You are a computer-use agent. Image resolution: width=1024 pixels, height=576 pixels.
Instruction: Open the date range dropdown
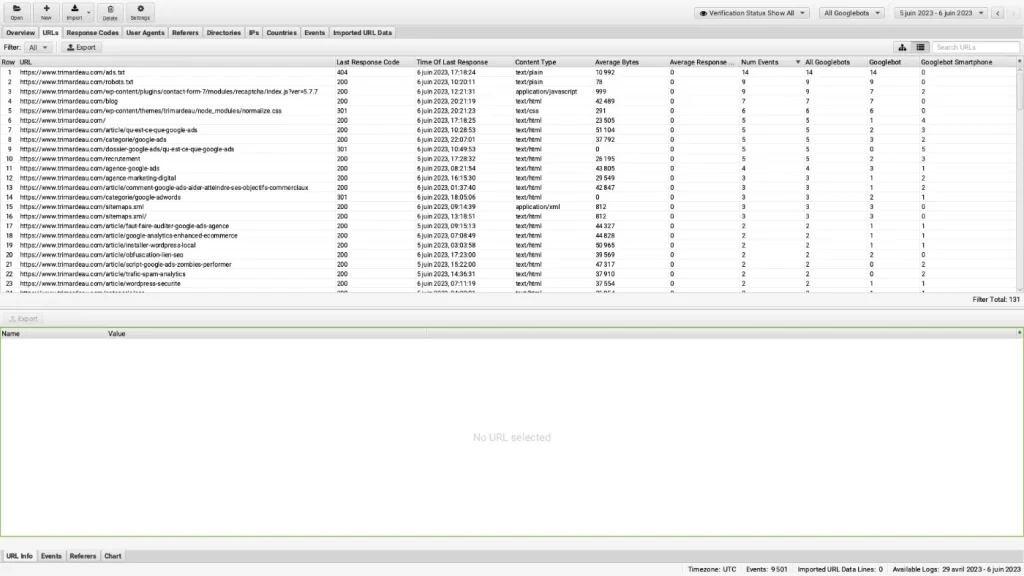tap(941, 13)
